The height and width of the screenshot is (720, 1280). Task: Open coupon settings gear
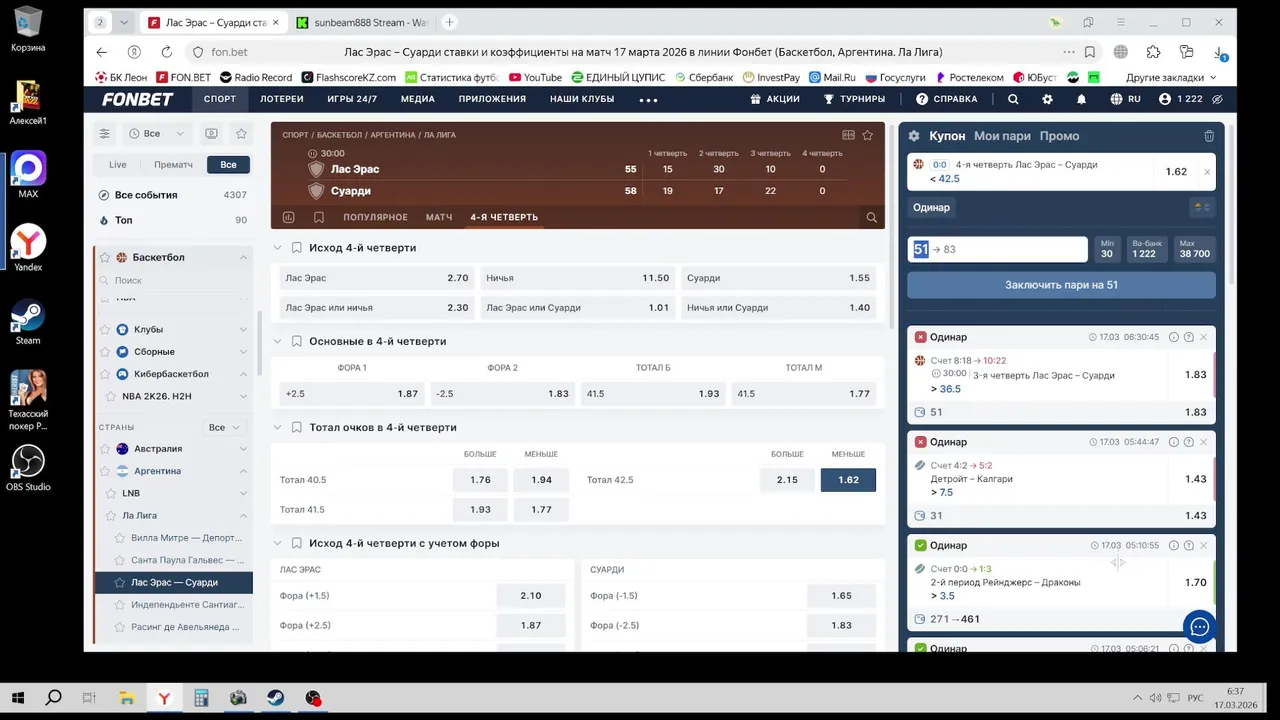pyautogui.click(x=913, y=136)
